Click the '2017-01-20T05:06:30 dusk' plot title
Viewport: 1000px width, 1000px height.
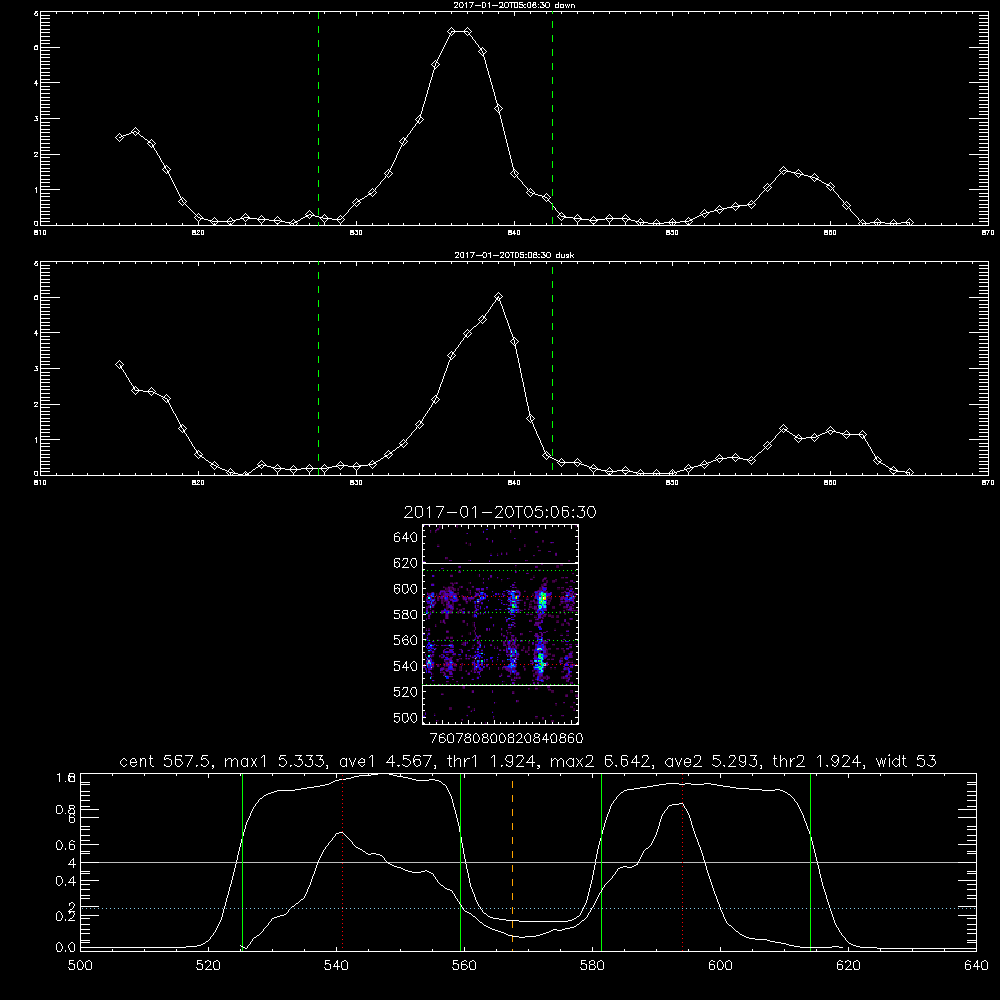point(514,255)
